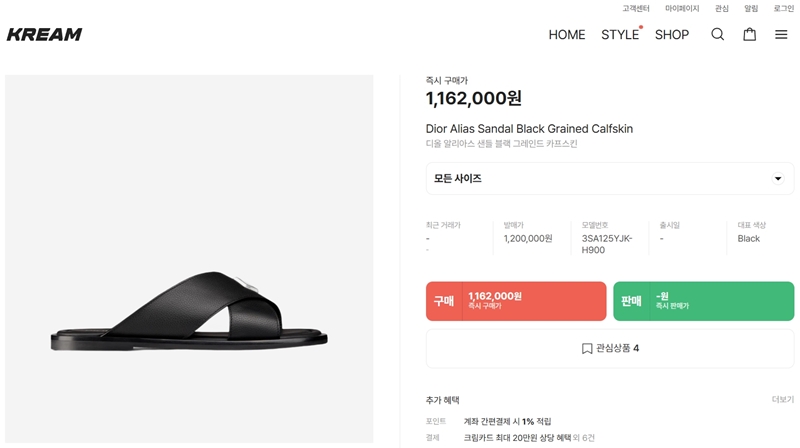Click the bookmark icon for 관심상품
Image resolution: width=800 pixels, height=448 pixels.
(x=587, y=349)
